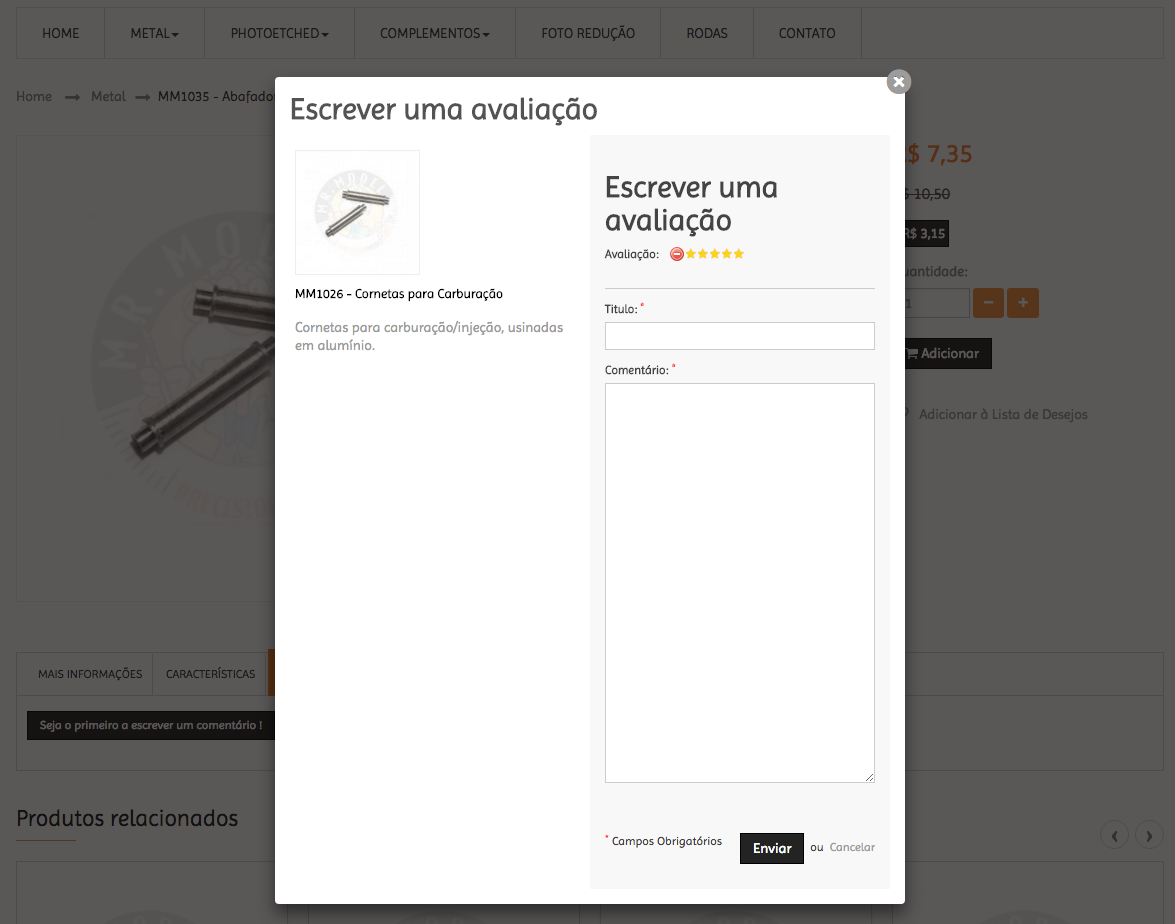Select the first rating star
The height and width of the screenshot is (924, 1175).
click(691, 254)
